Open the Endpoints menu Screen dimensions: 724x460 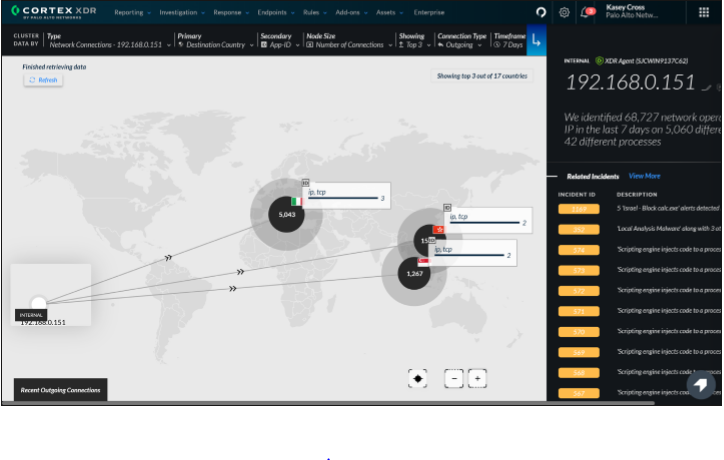tap(276, 12)
